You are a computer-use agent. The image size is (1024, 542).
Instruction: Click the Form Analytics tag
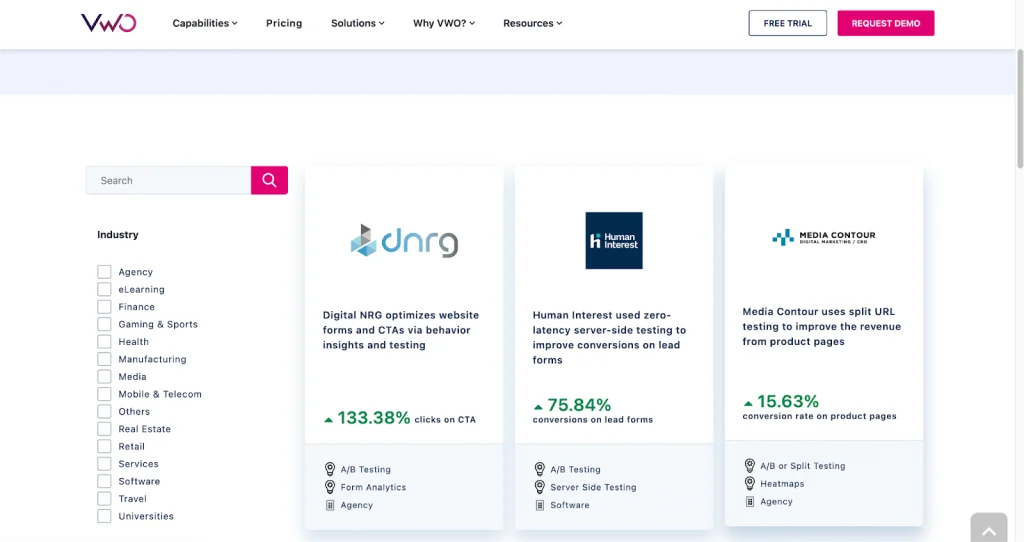coord(373,487)
